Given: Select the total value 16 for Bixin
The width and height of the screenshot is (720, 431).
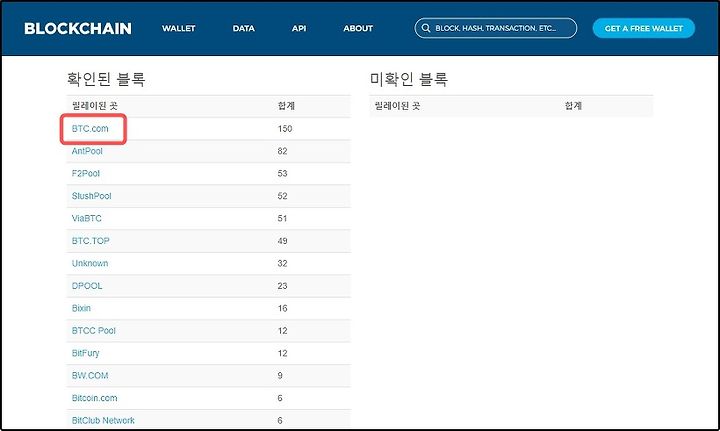Looking at the screenshot, I should click(x=282, y=308).
